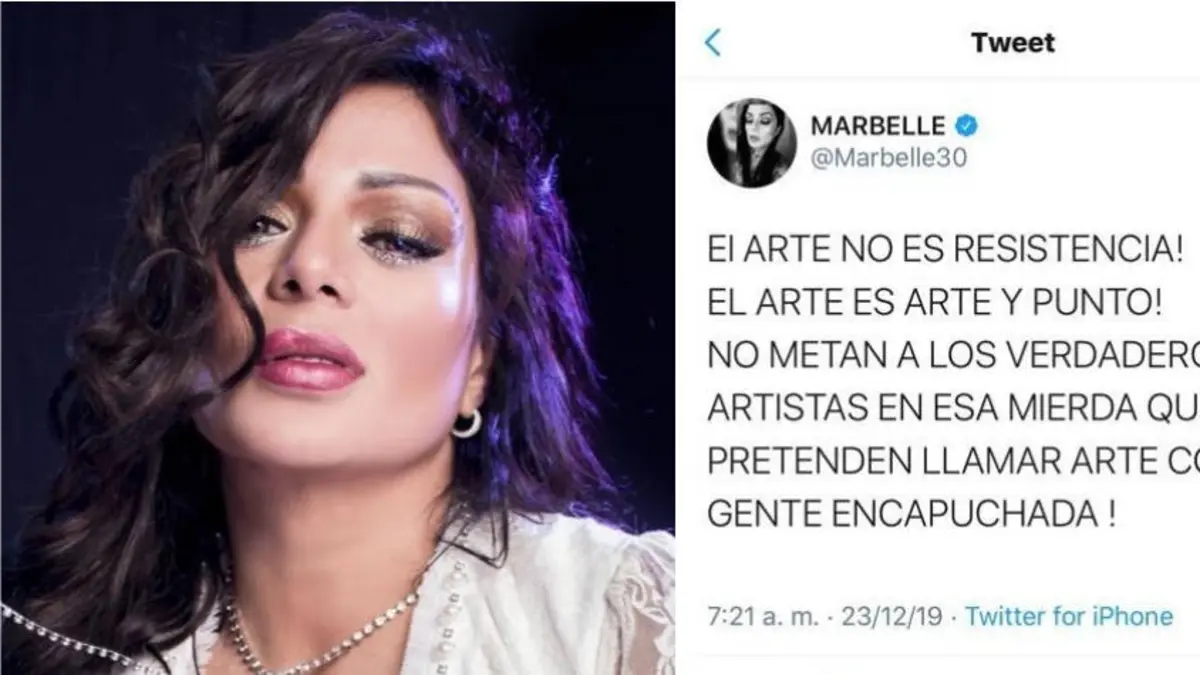Click the Tweet header title
Viewport: 1200px width, 675px height.
[1013, 42]
